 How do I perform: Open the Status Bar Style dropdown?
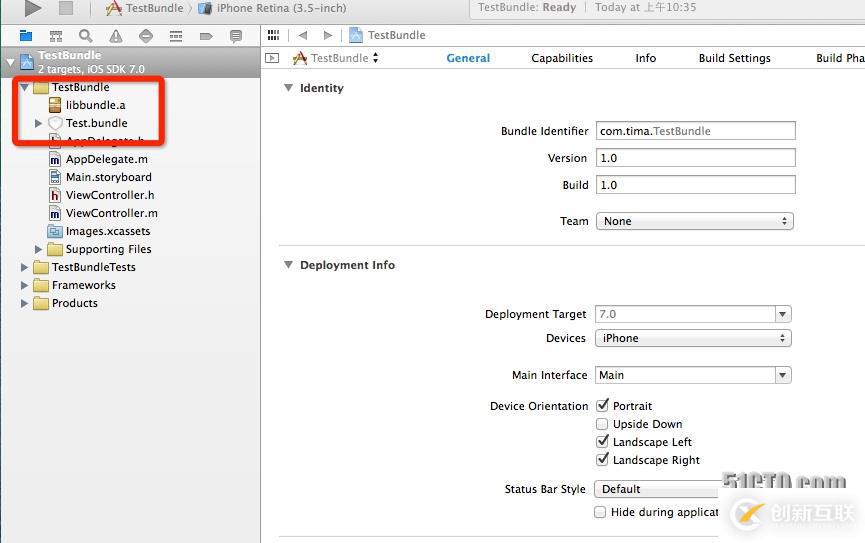(658, 489)
